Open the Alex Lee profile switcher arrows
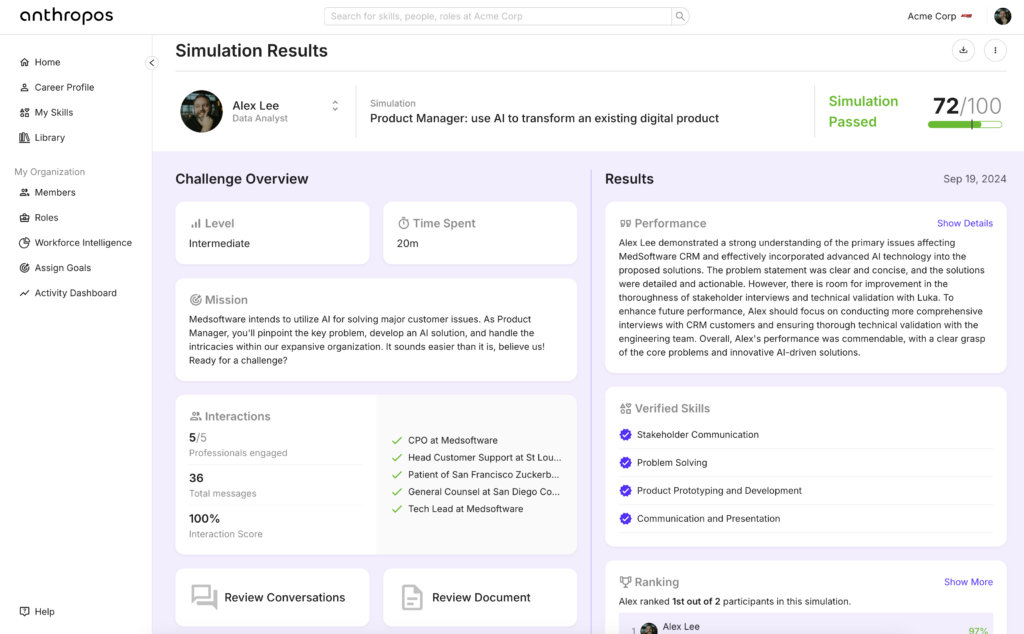 pos(334,105)
